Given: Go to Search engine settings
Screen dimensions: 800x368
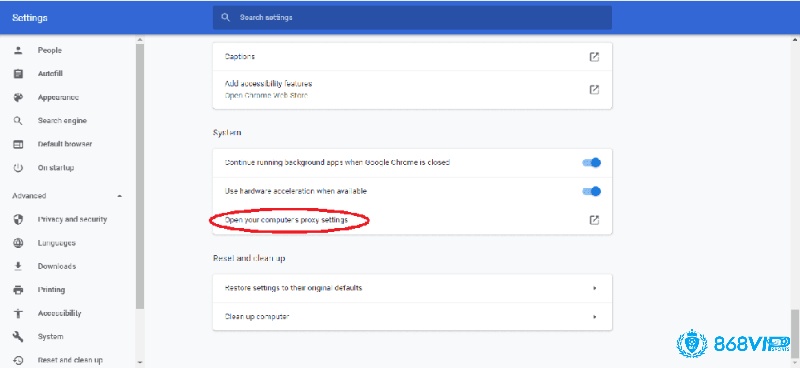Looking at the screenshot, I should click(x=62, y=121).
